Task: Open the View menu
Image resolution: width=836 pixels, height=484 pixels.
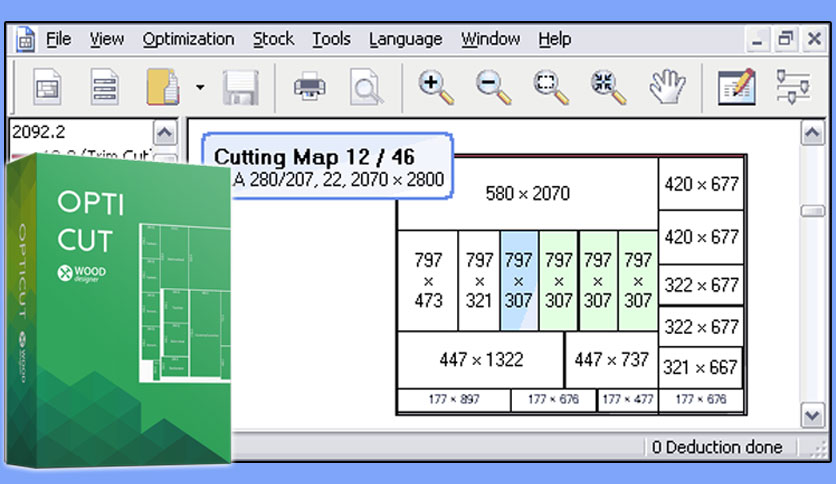Action: click(x=107, y=39)
